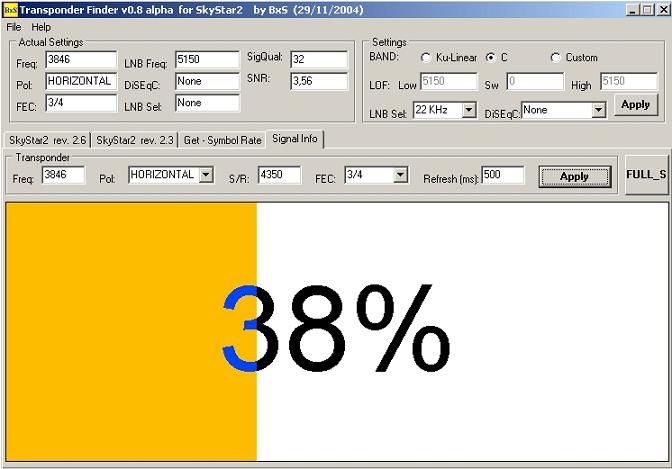Open the Get - Symbol Rate tab
Viewport: 672px width, 469px height.
(222, 140)
